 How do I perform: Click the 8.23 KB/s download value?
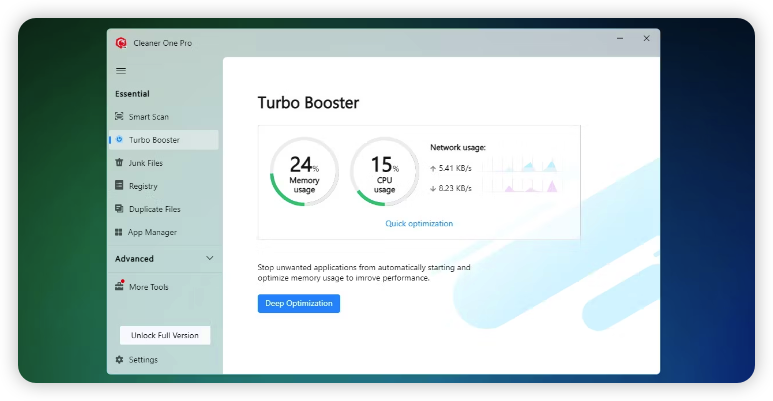(455, 188)
